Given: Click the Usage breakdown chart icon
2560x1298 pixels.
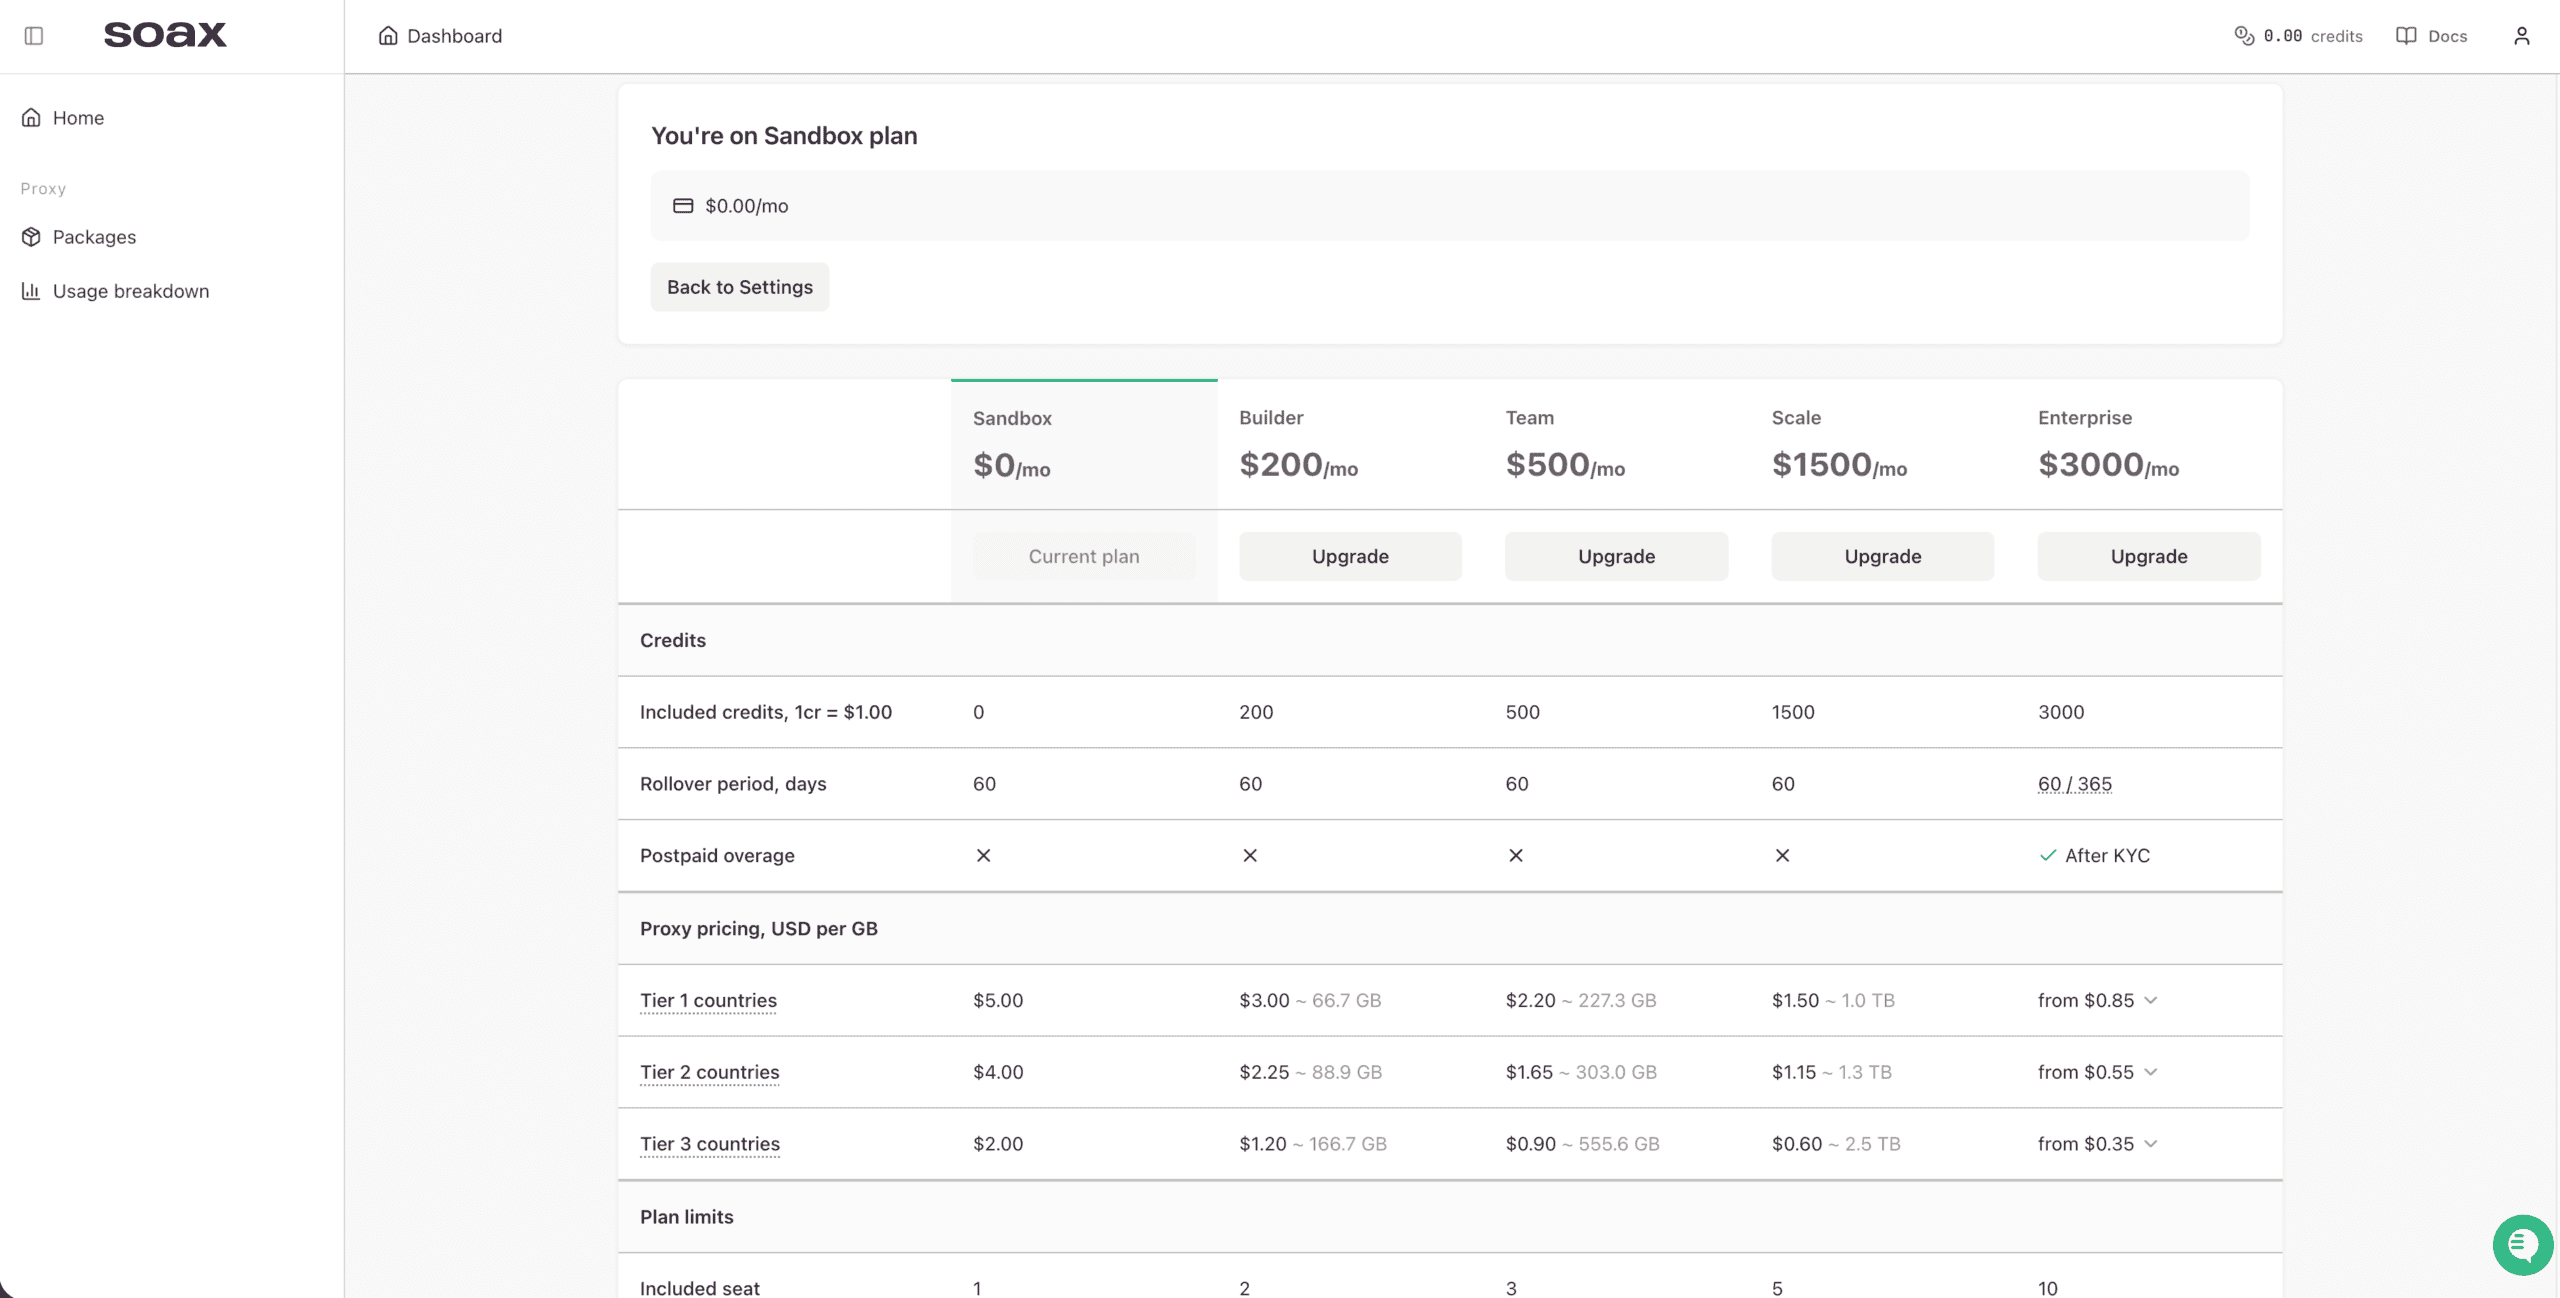Looking at the screenshot, I should coord(31,291).
